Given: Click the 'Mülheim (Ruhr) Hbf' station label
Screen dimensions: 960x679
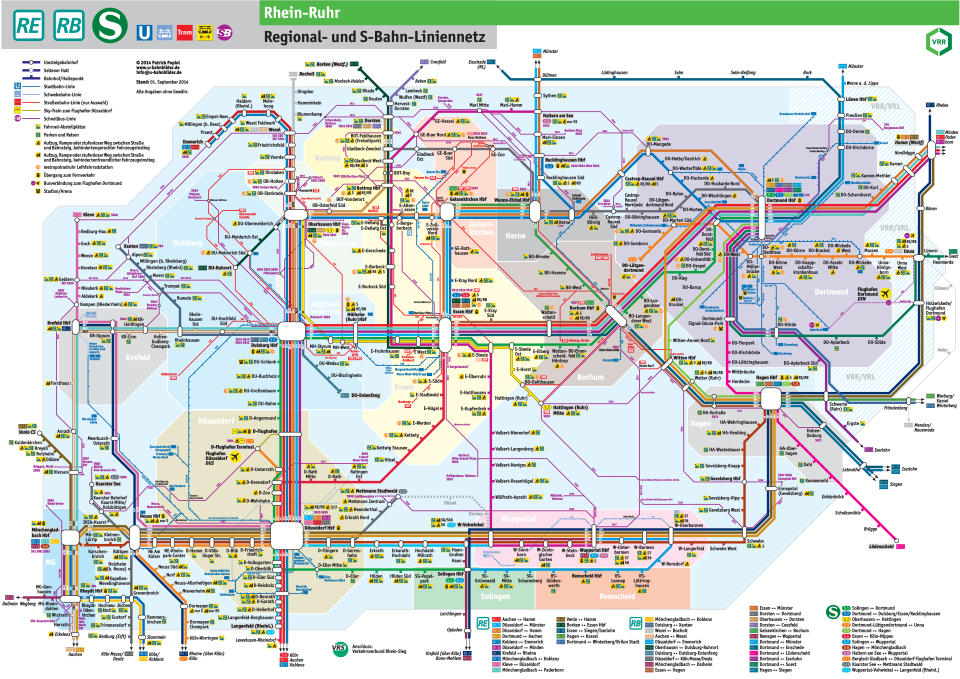Looking at the screenshot, I should (x=356, y=317).
